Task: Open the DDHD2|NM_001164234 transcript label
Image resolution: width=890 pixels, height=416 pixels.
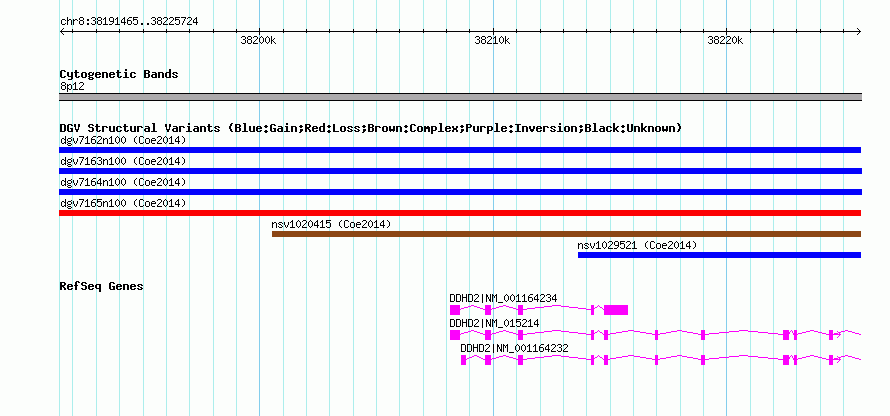Action: click(x=503, y=298)
